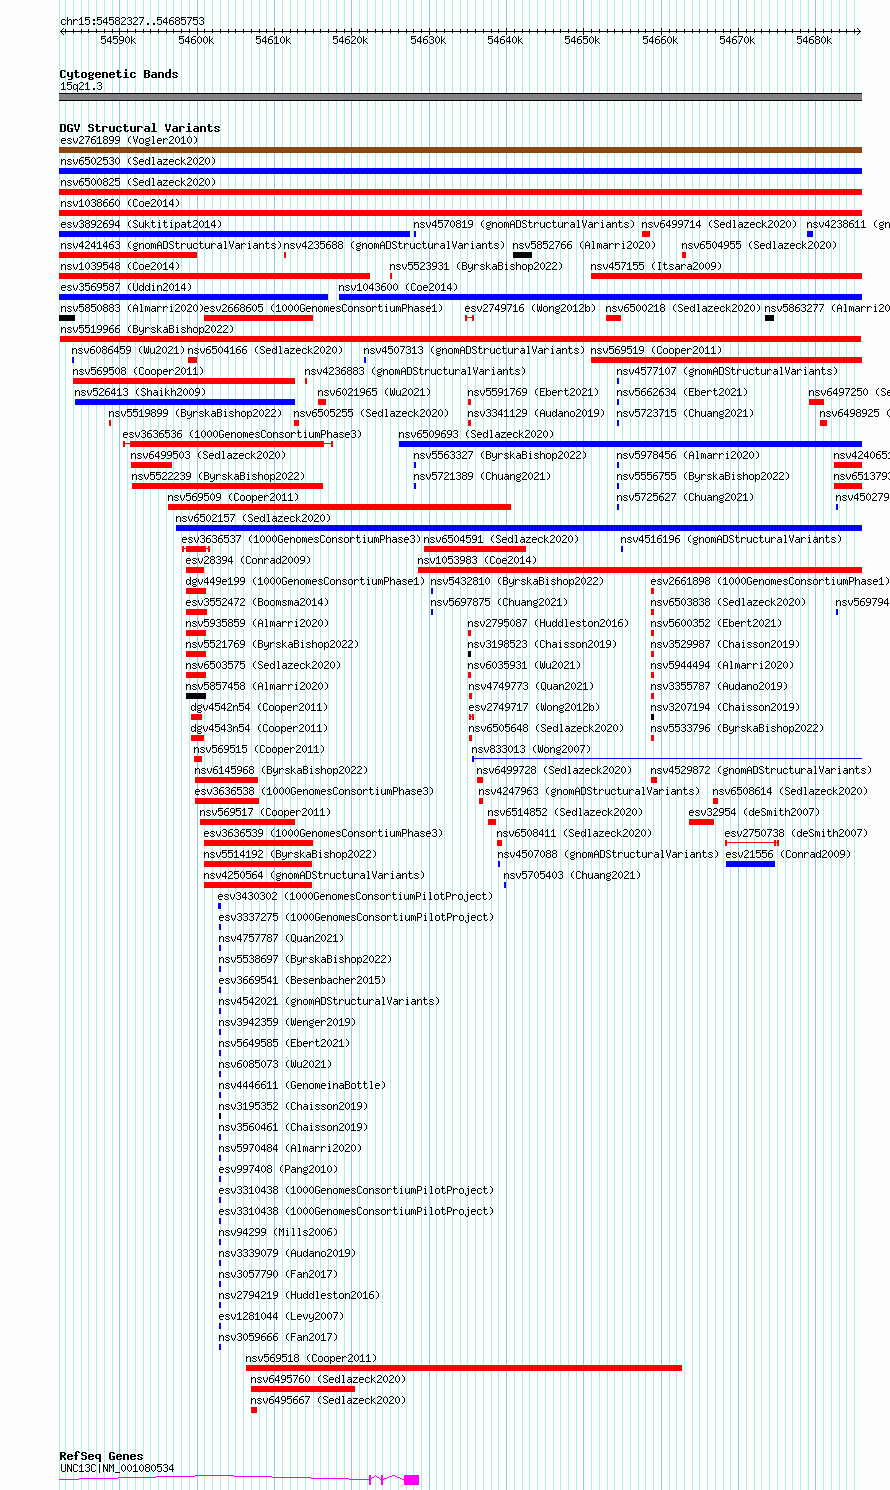Click the blue bar of nsv6502157 (Sedlazeck2020)
890x1490 pixels.
518,528
